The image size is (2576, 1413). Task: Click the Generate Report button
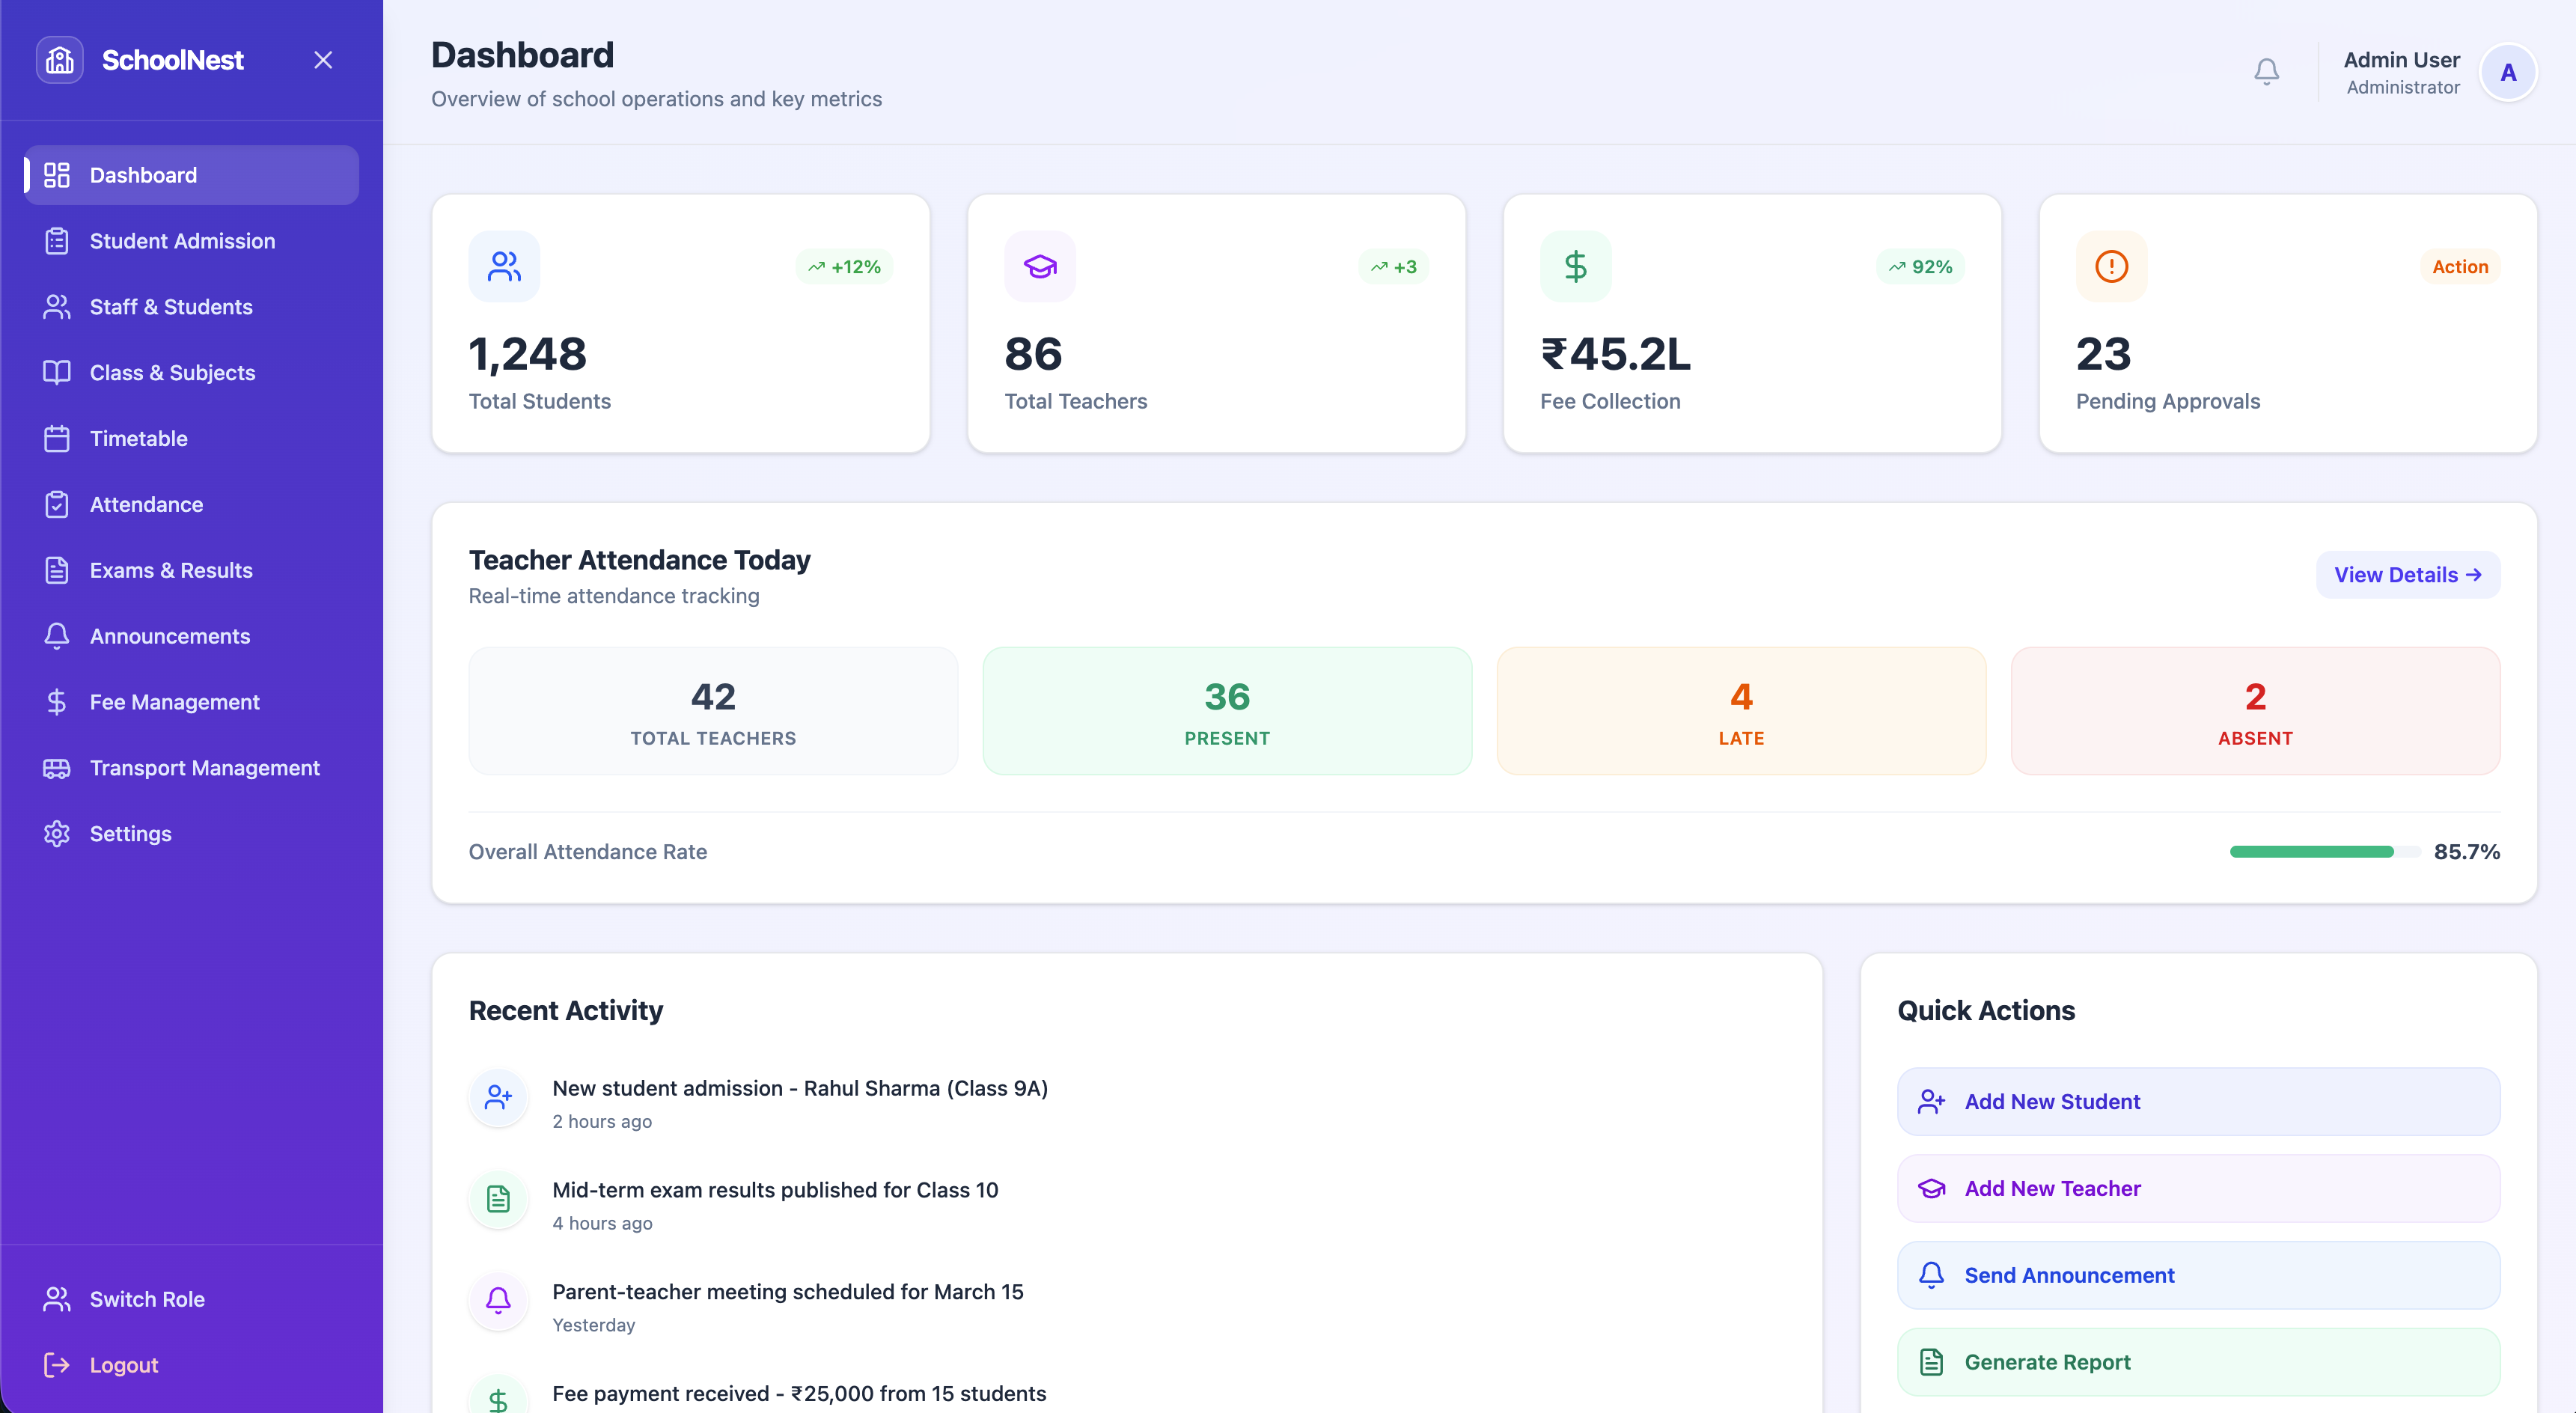click(2198, 1362)
